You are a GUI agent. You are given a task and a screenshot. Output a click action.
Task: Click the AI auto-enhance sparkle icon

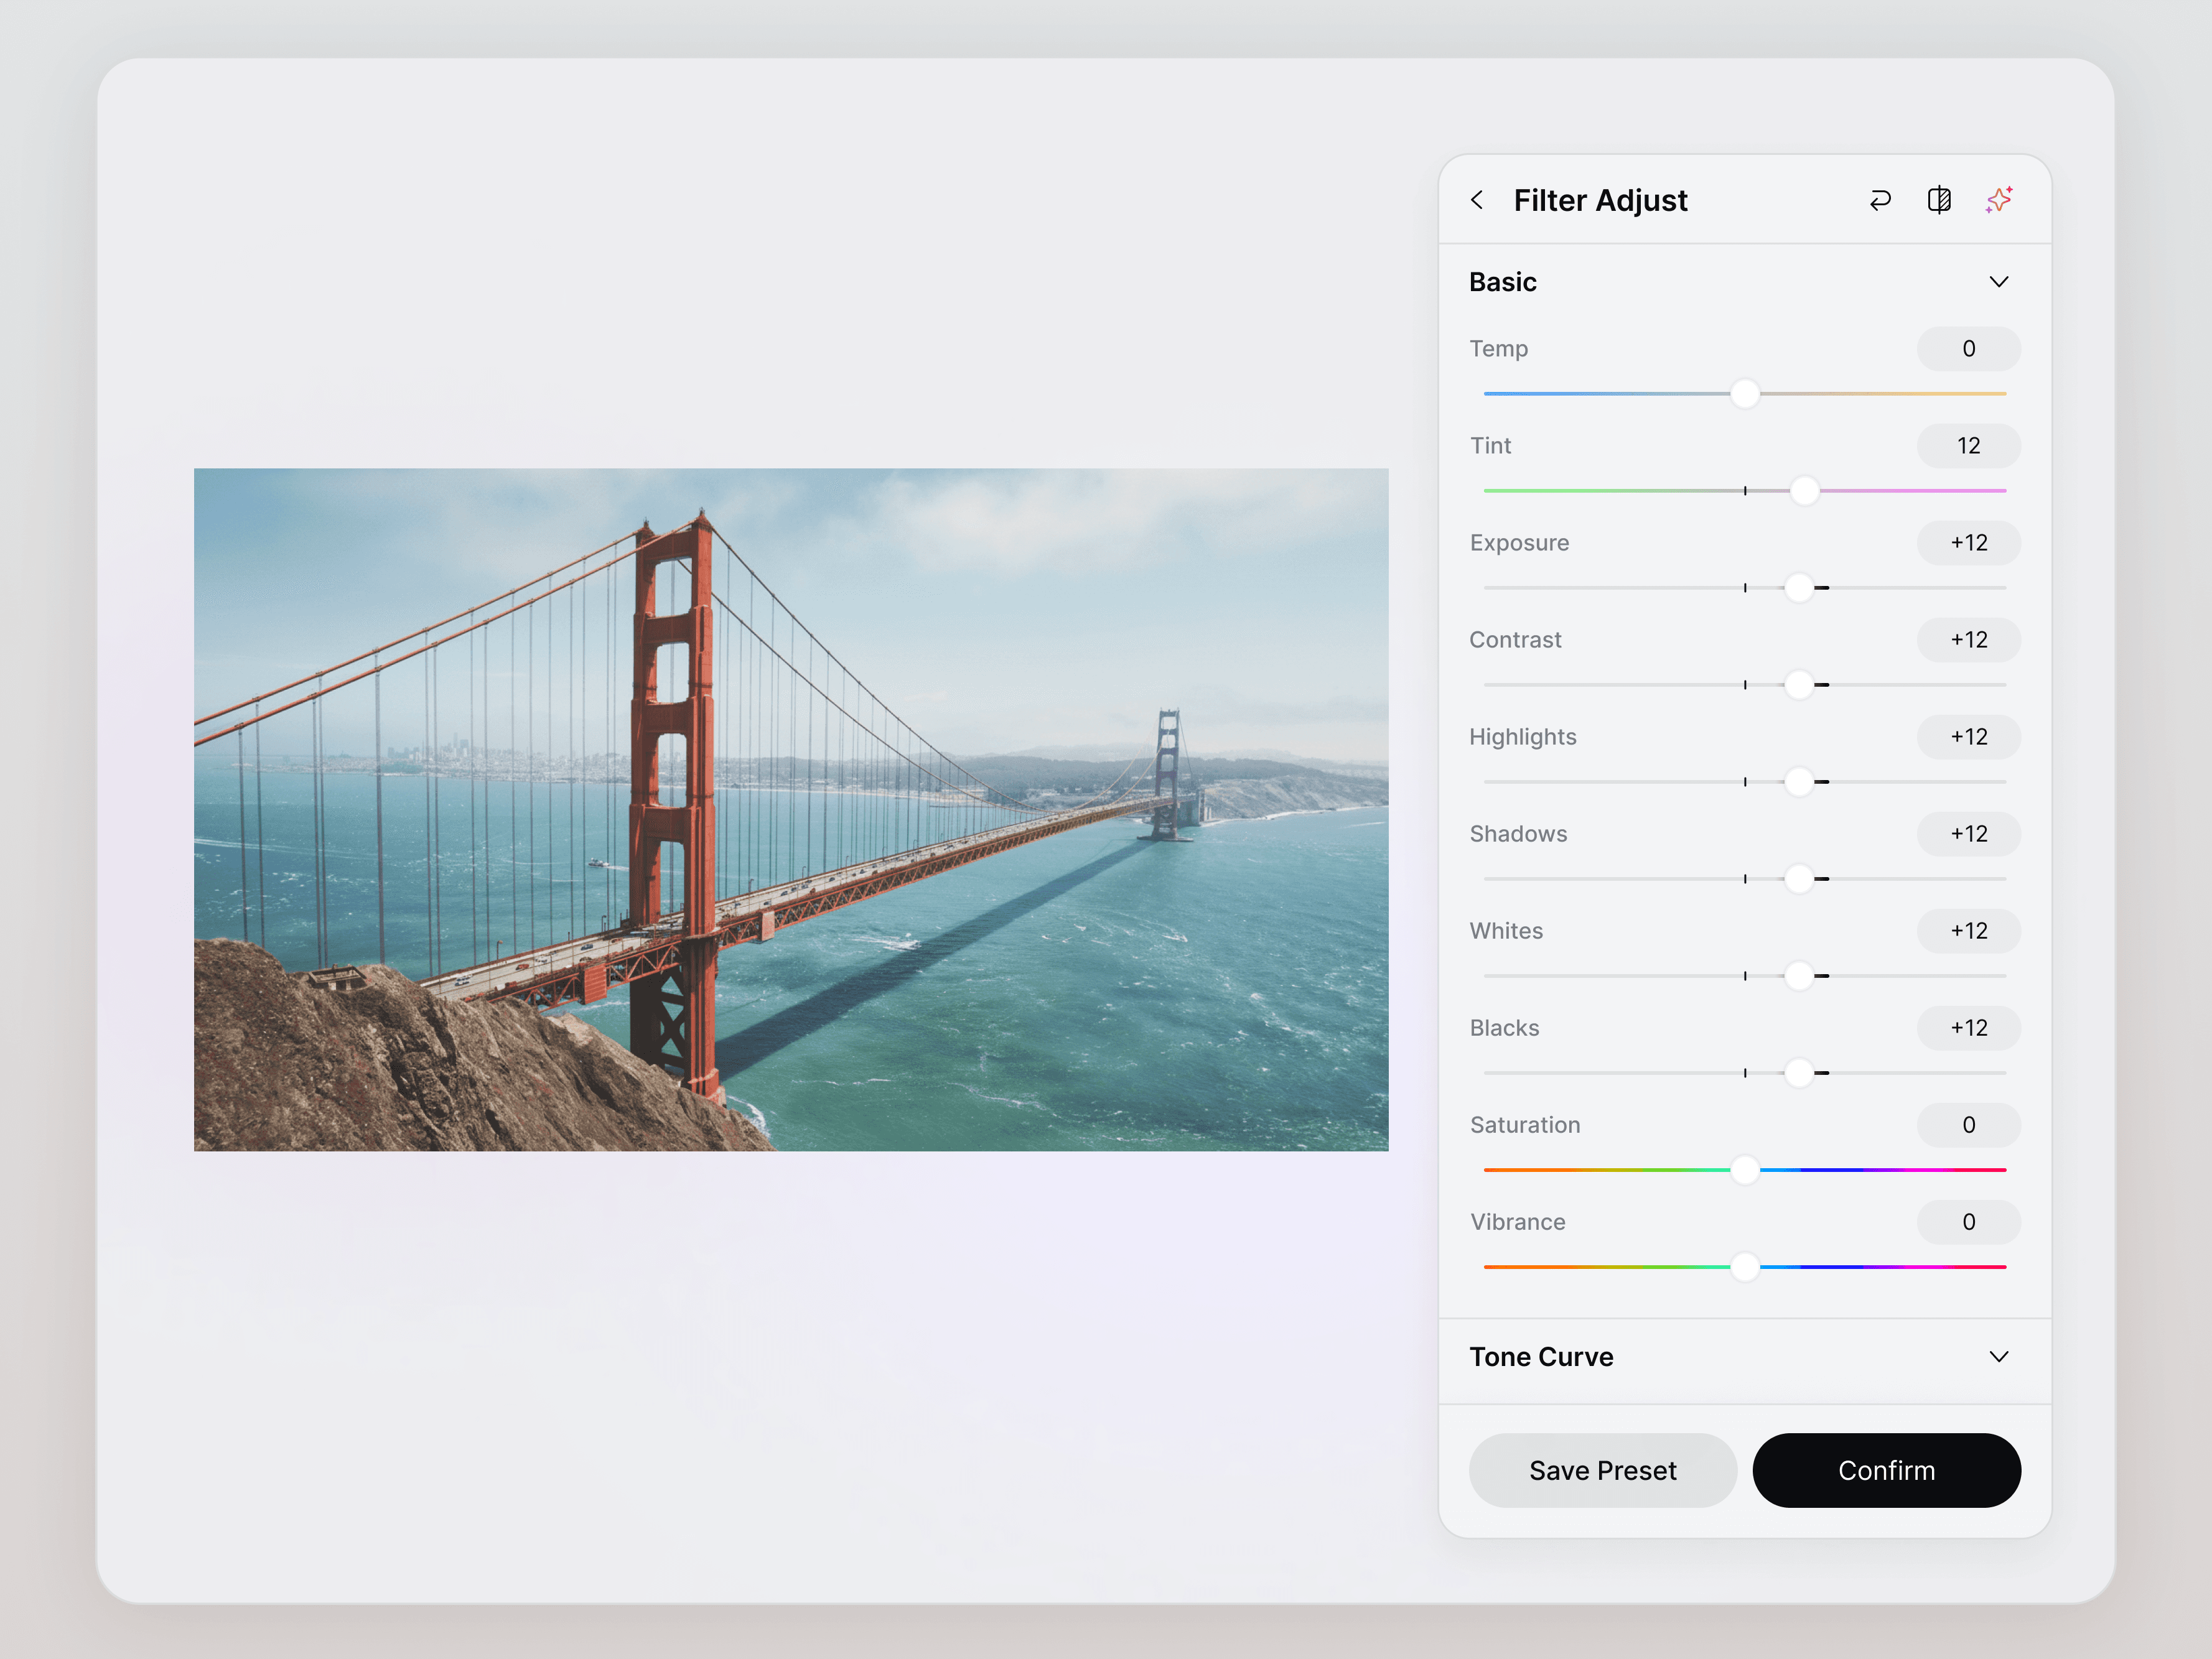coord(1998,200)
